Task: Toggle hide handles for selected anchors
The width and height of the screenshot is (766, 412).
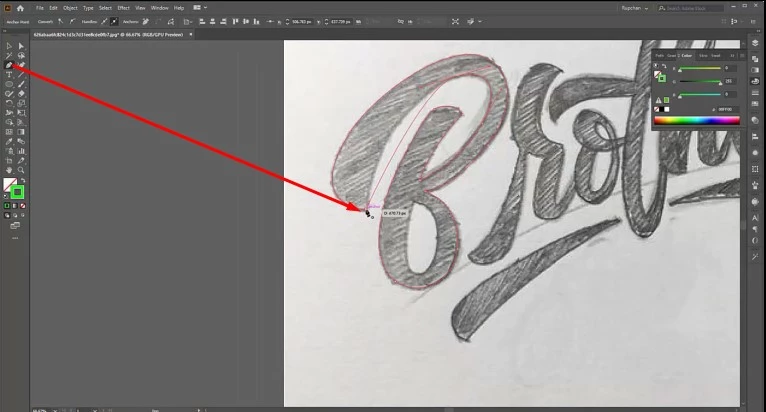Action: pos(114,22)
